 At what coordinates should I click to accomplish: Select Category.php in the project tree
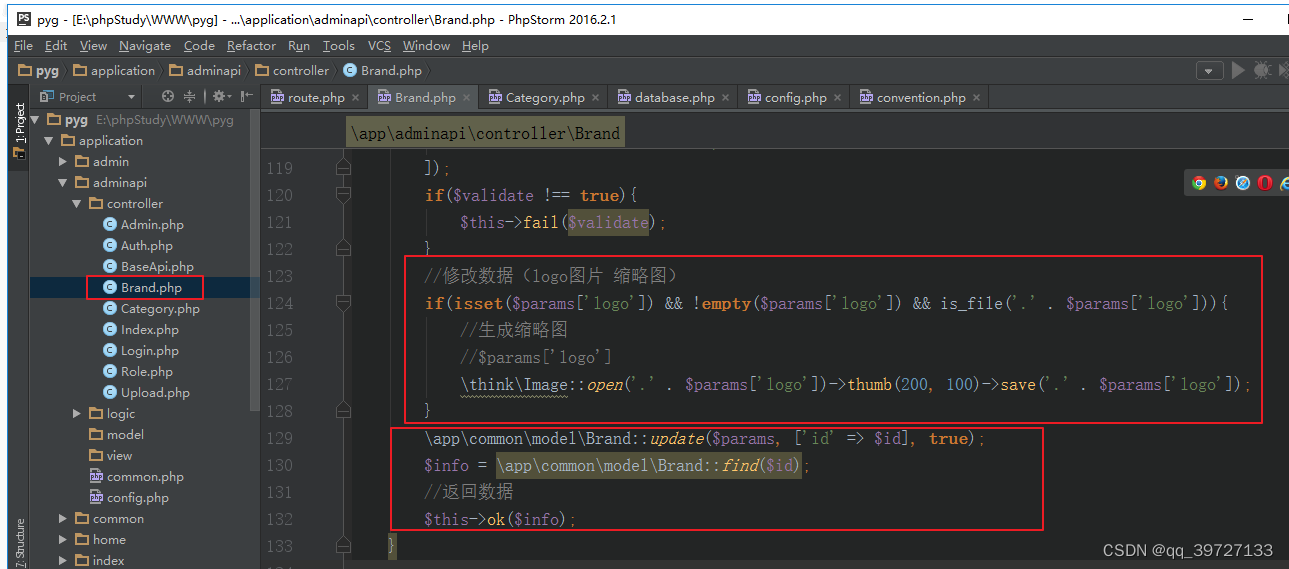click(151, 309)
